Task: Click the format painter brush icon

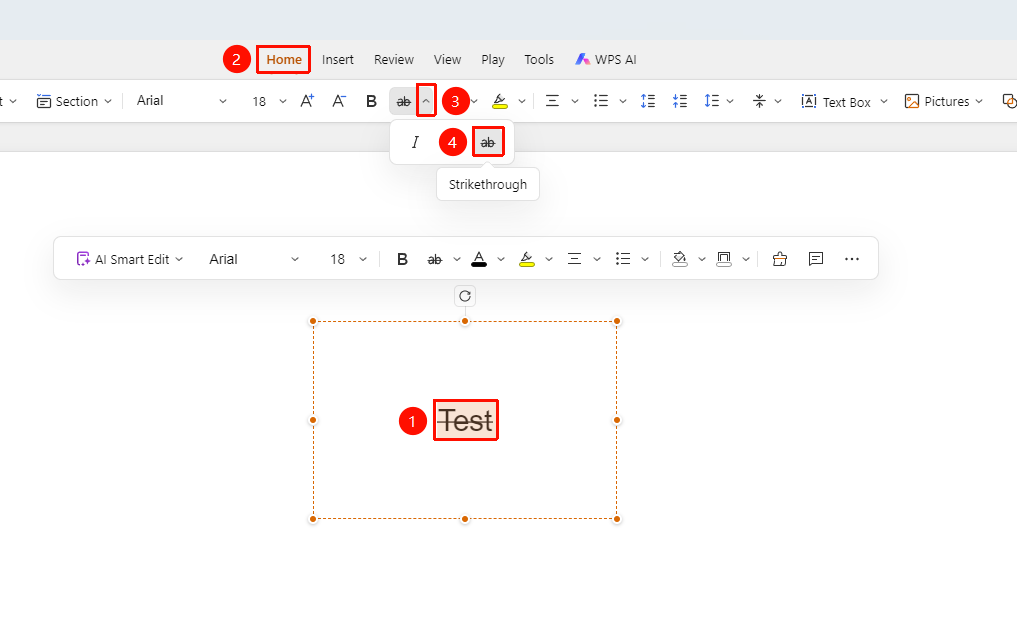Action: point(780,259)
